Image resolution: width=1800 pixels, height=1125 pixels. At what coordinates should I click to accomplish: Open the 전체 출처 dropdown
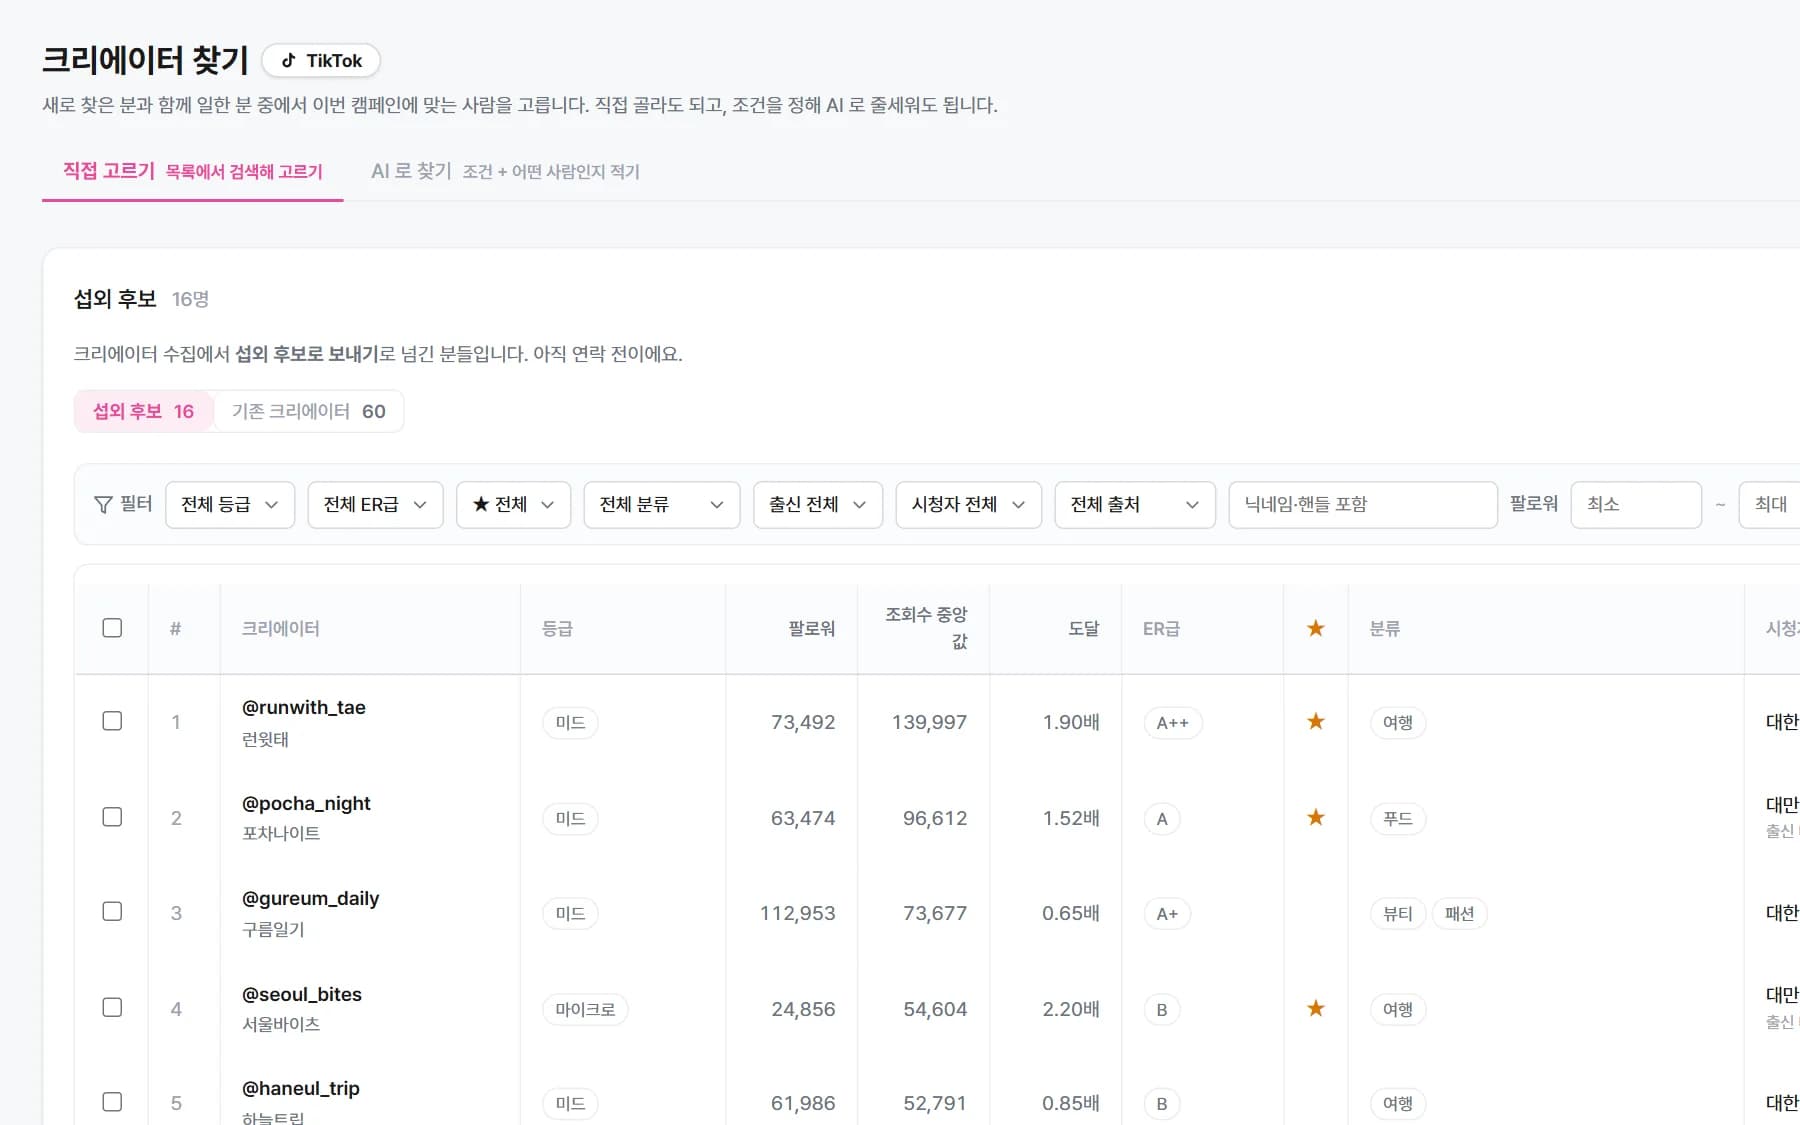point(1135,505)
